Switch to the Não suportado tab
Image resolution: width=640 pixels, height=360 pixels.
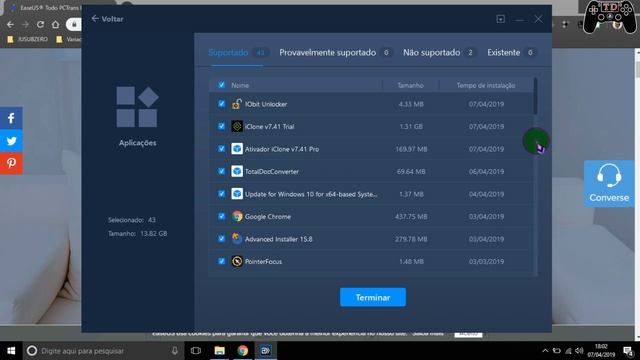[x=439, y=53]
